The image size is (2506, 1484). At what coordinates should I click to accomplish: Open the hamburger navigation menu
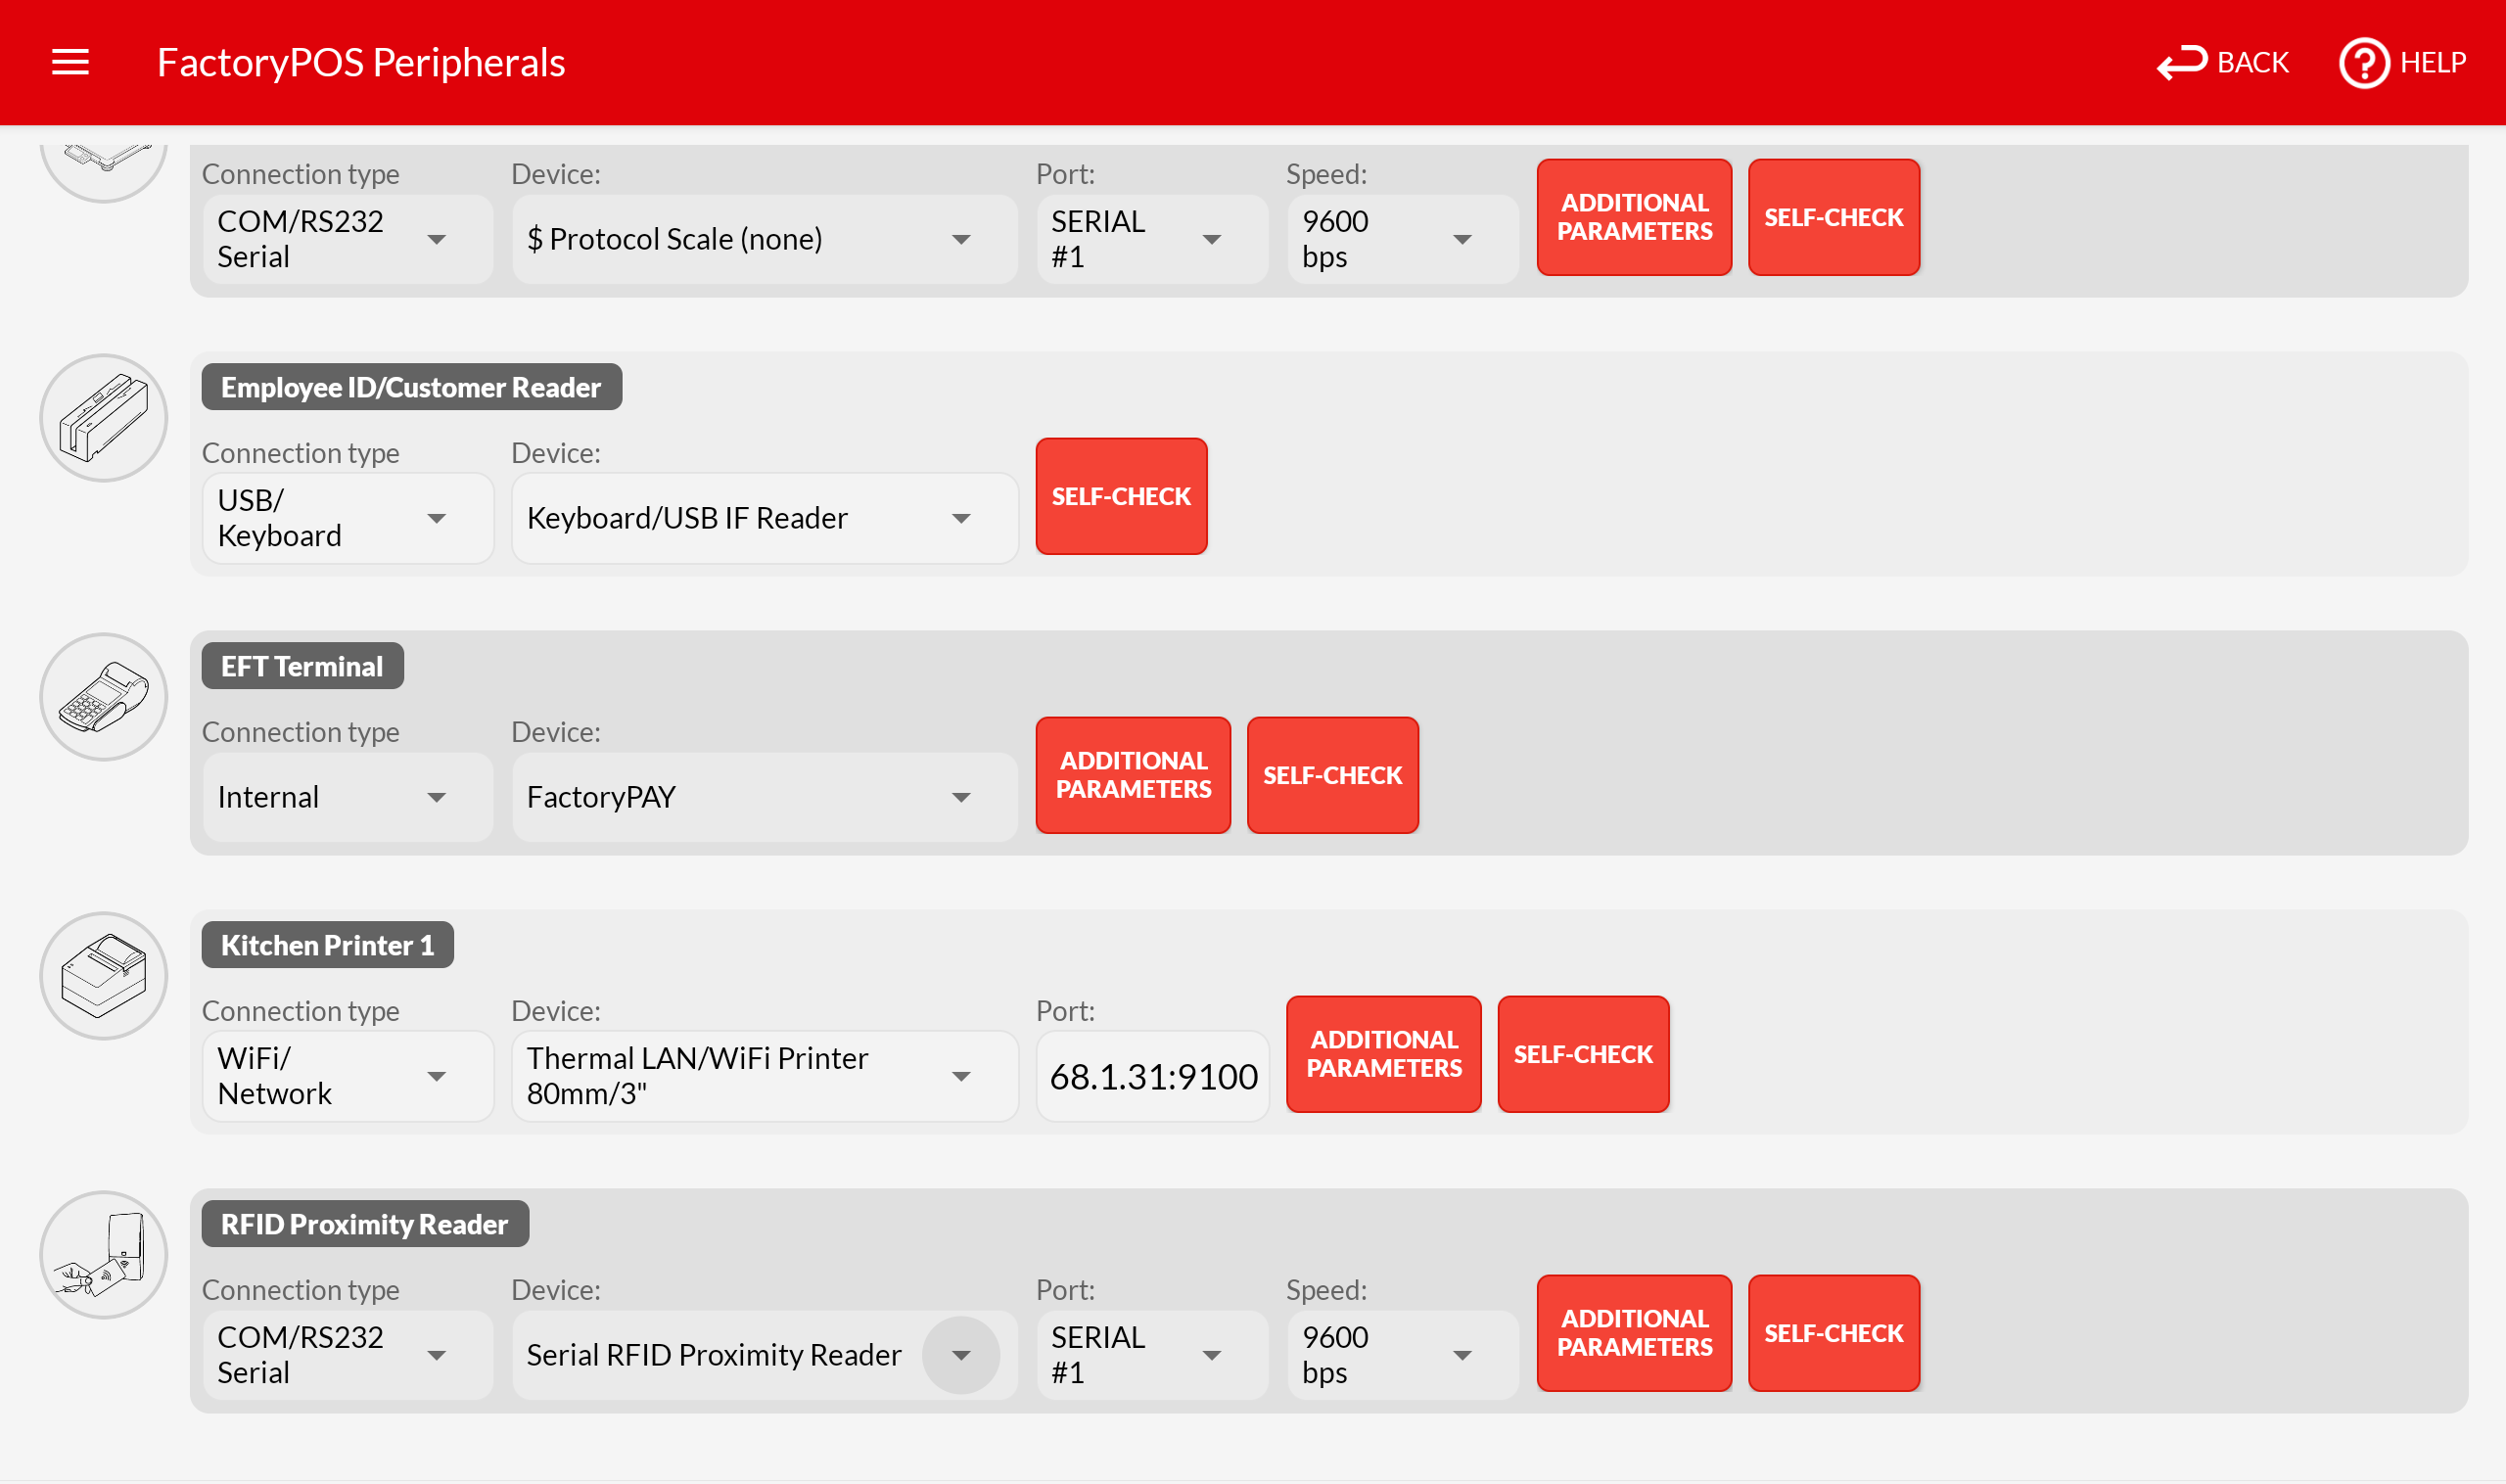70,62
